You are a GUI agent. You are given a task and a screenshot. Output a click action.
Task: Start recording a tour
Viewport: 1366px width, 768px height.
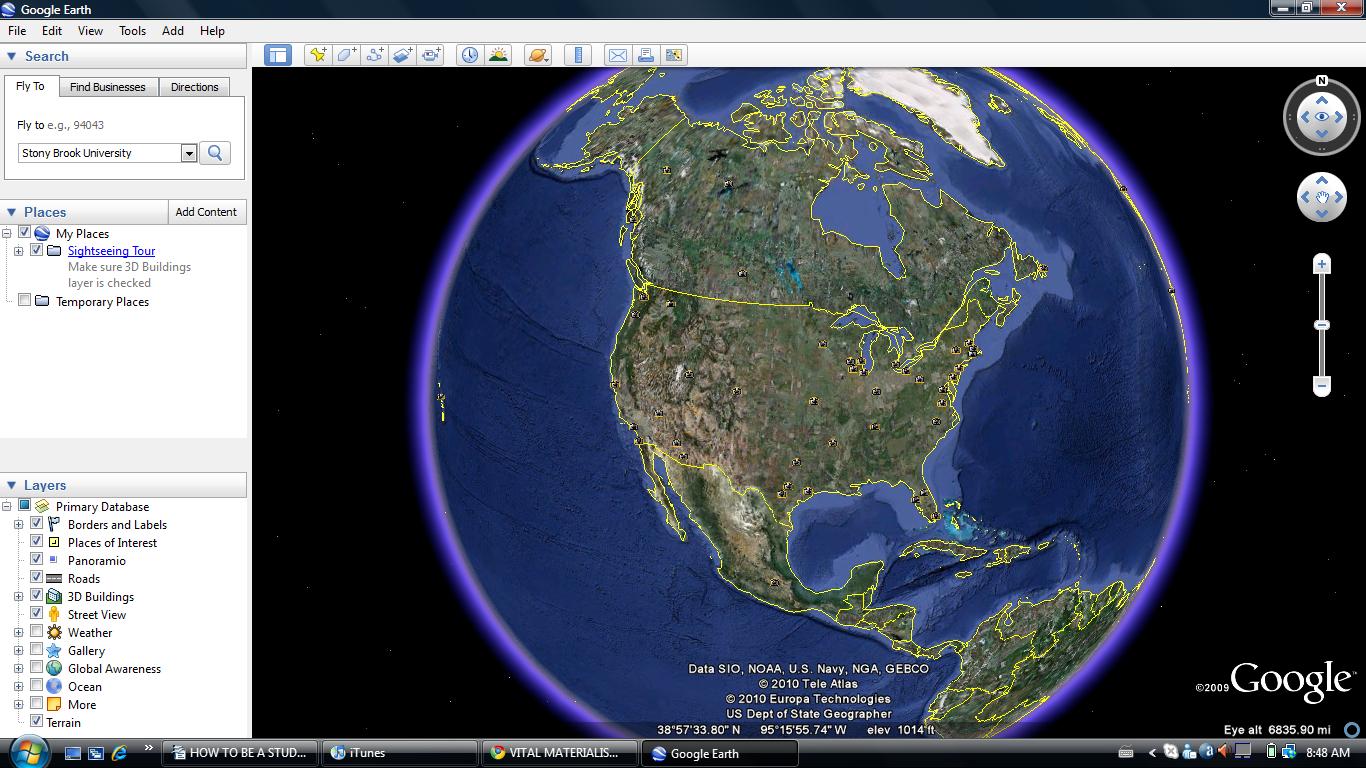click(430, 55)
